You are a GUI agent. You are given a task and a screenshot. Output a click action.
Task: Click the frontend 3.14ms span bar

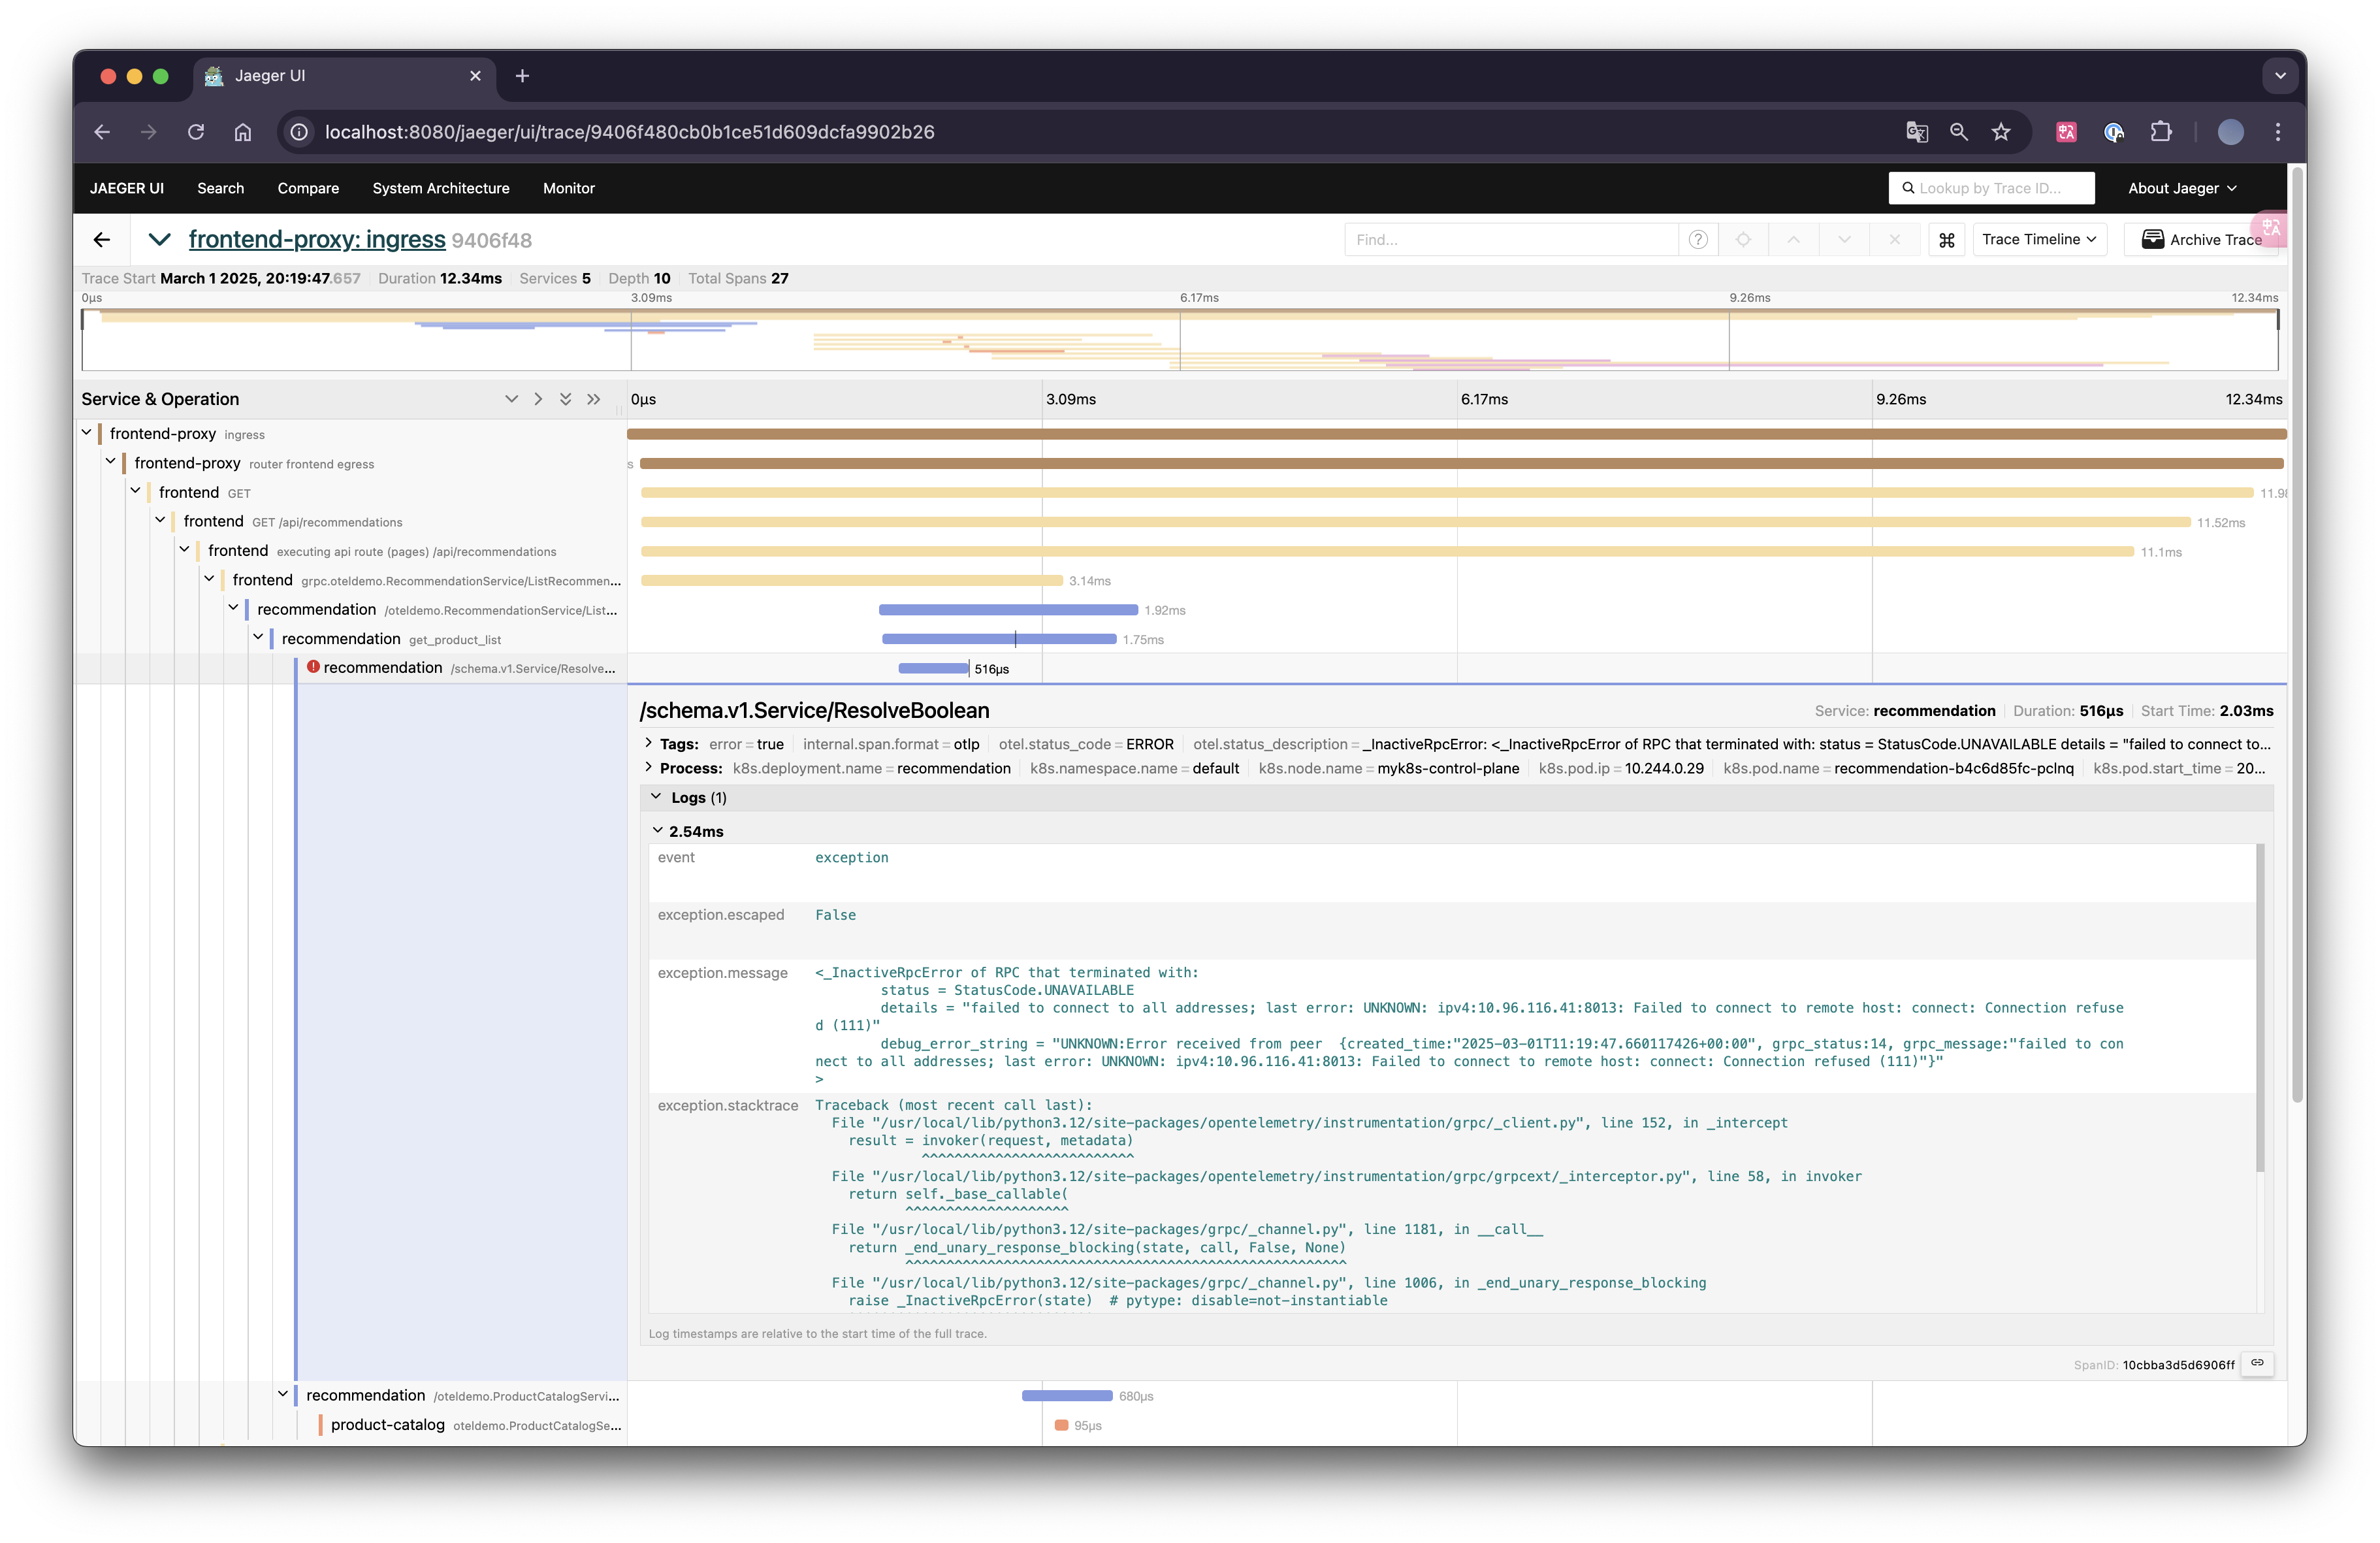click(x=852, y=581)
